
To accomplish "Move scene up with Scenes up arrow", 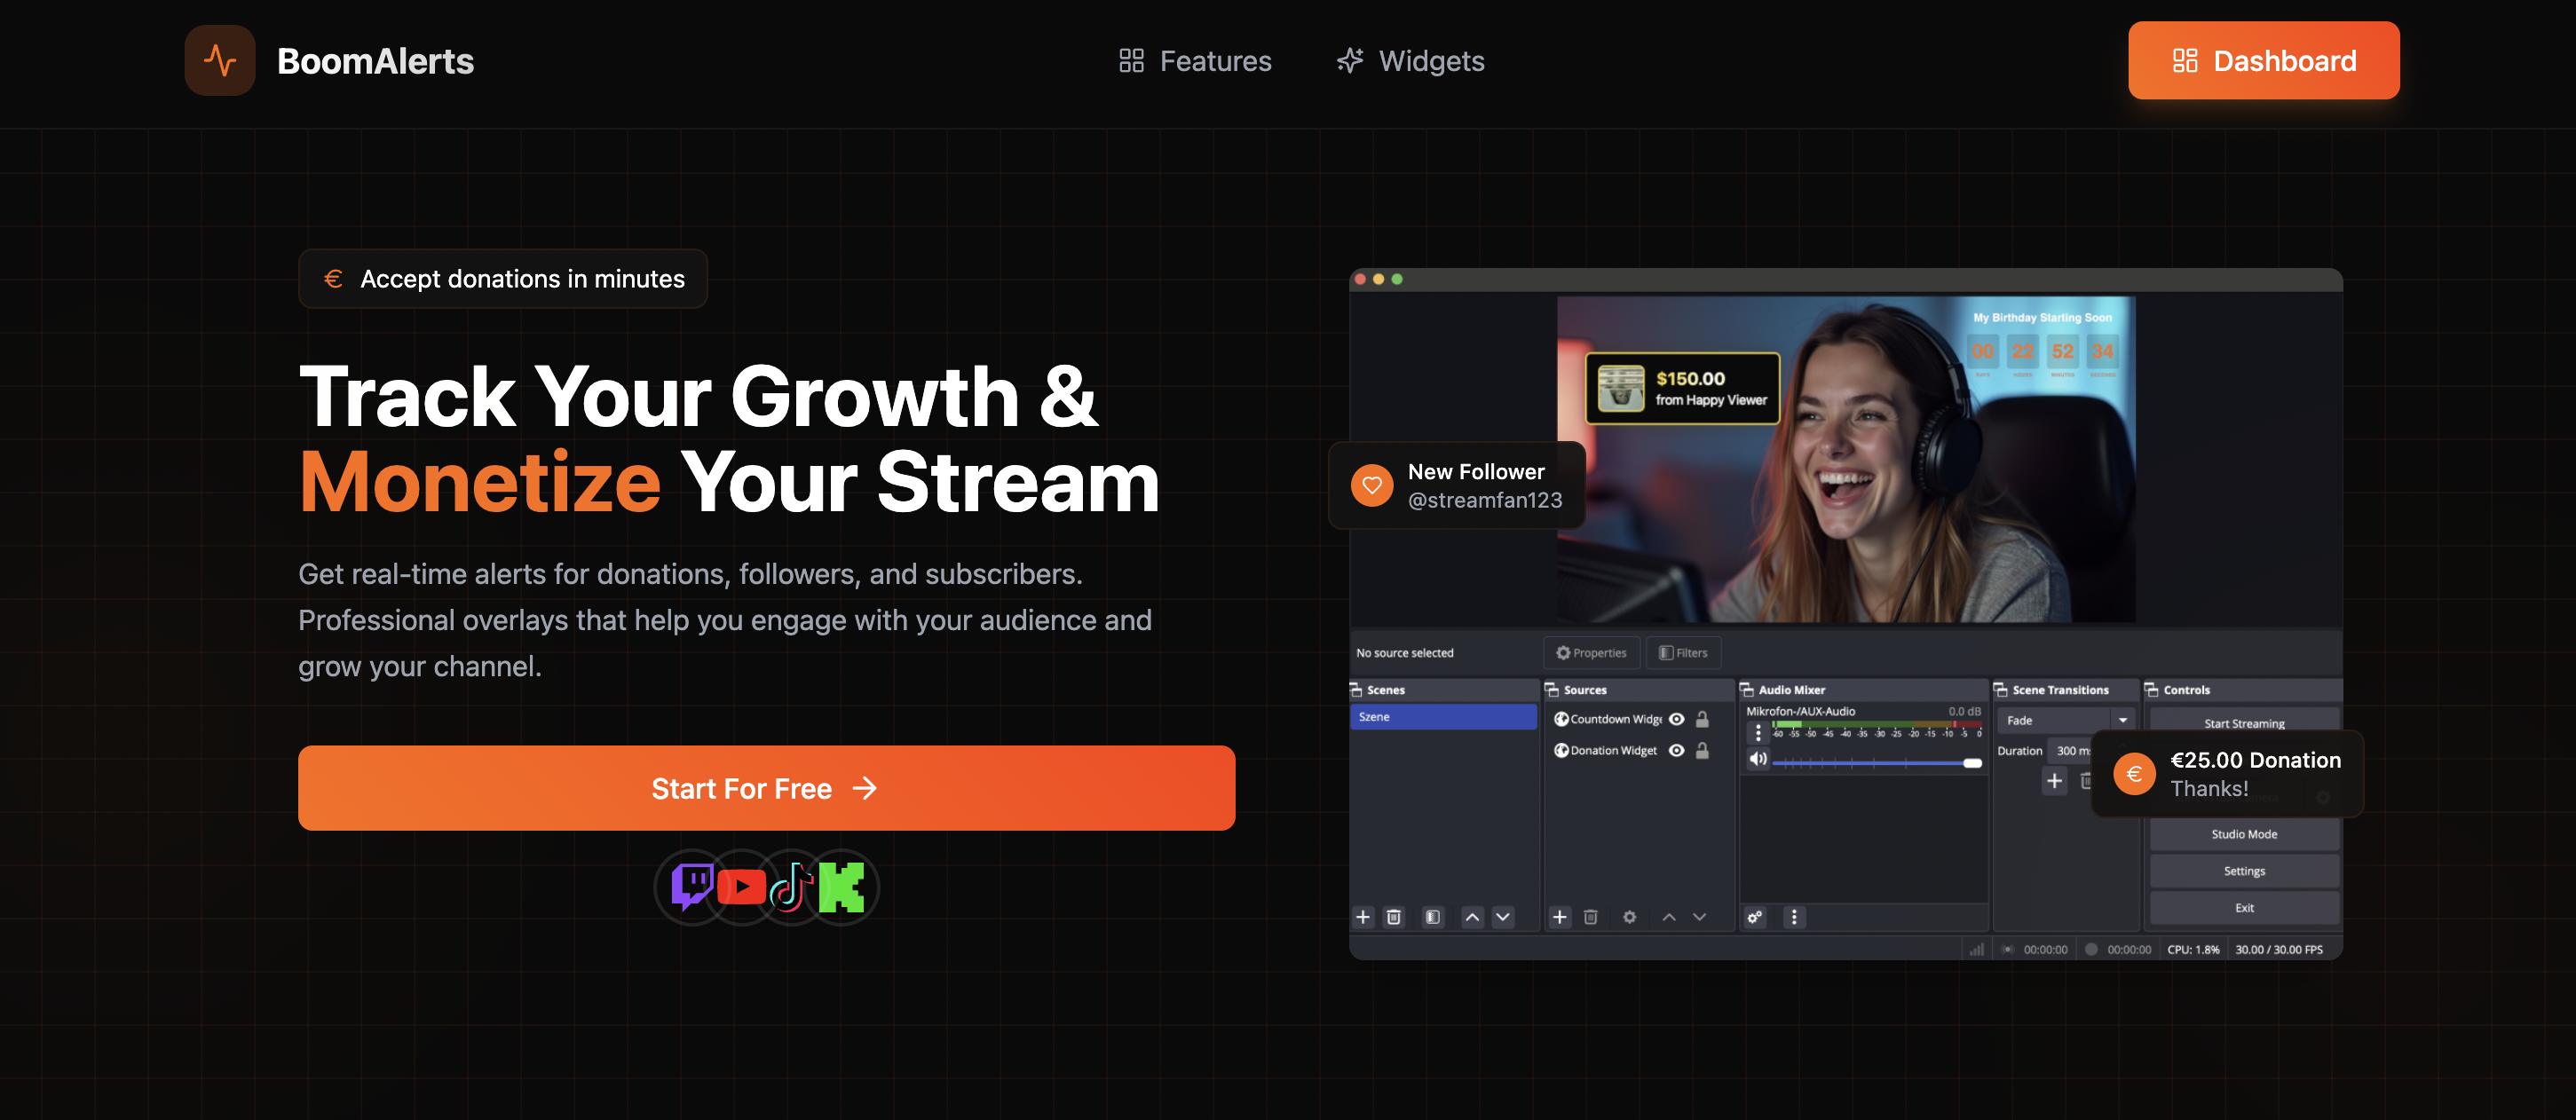I will 1472,917.
